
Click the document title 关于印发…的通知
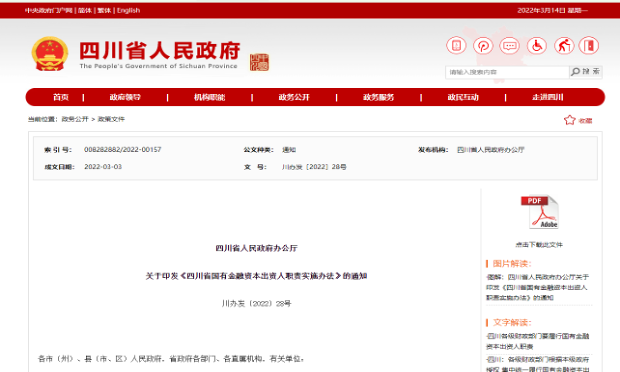click(256, 276)
